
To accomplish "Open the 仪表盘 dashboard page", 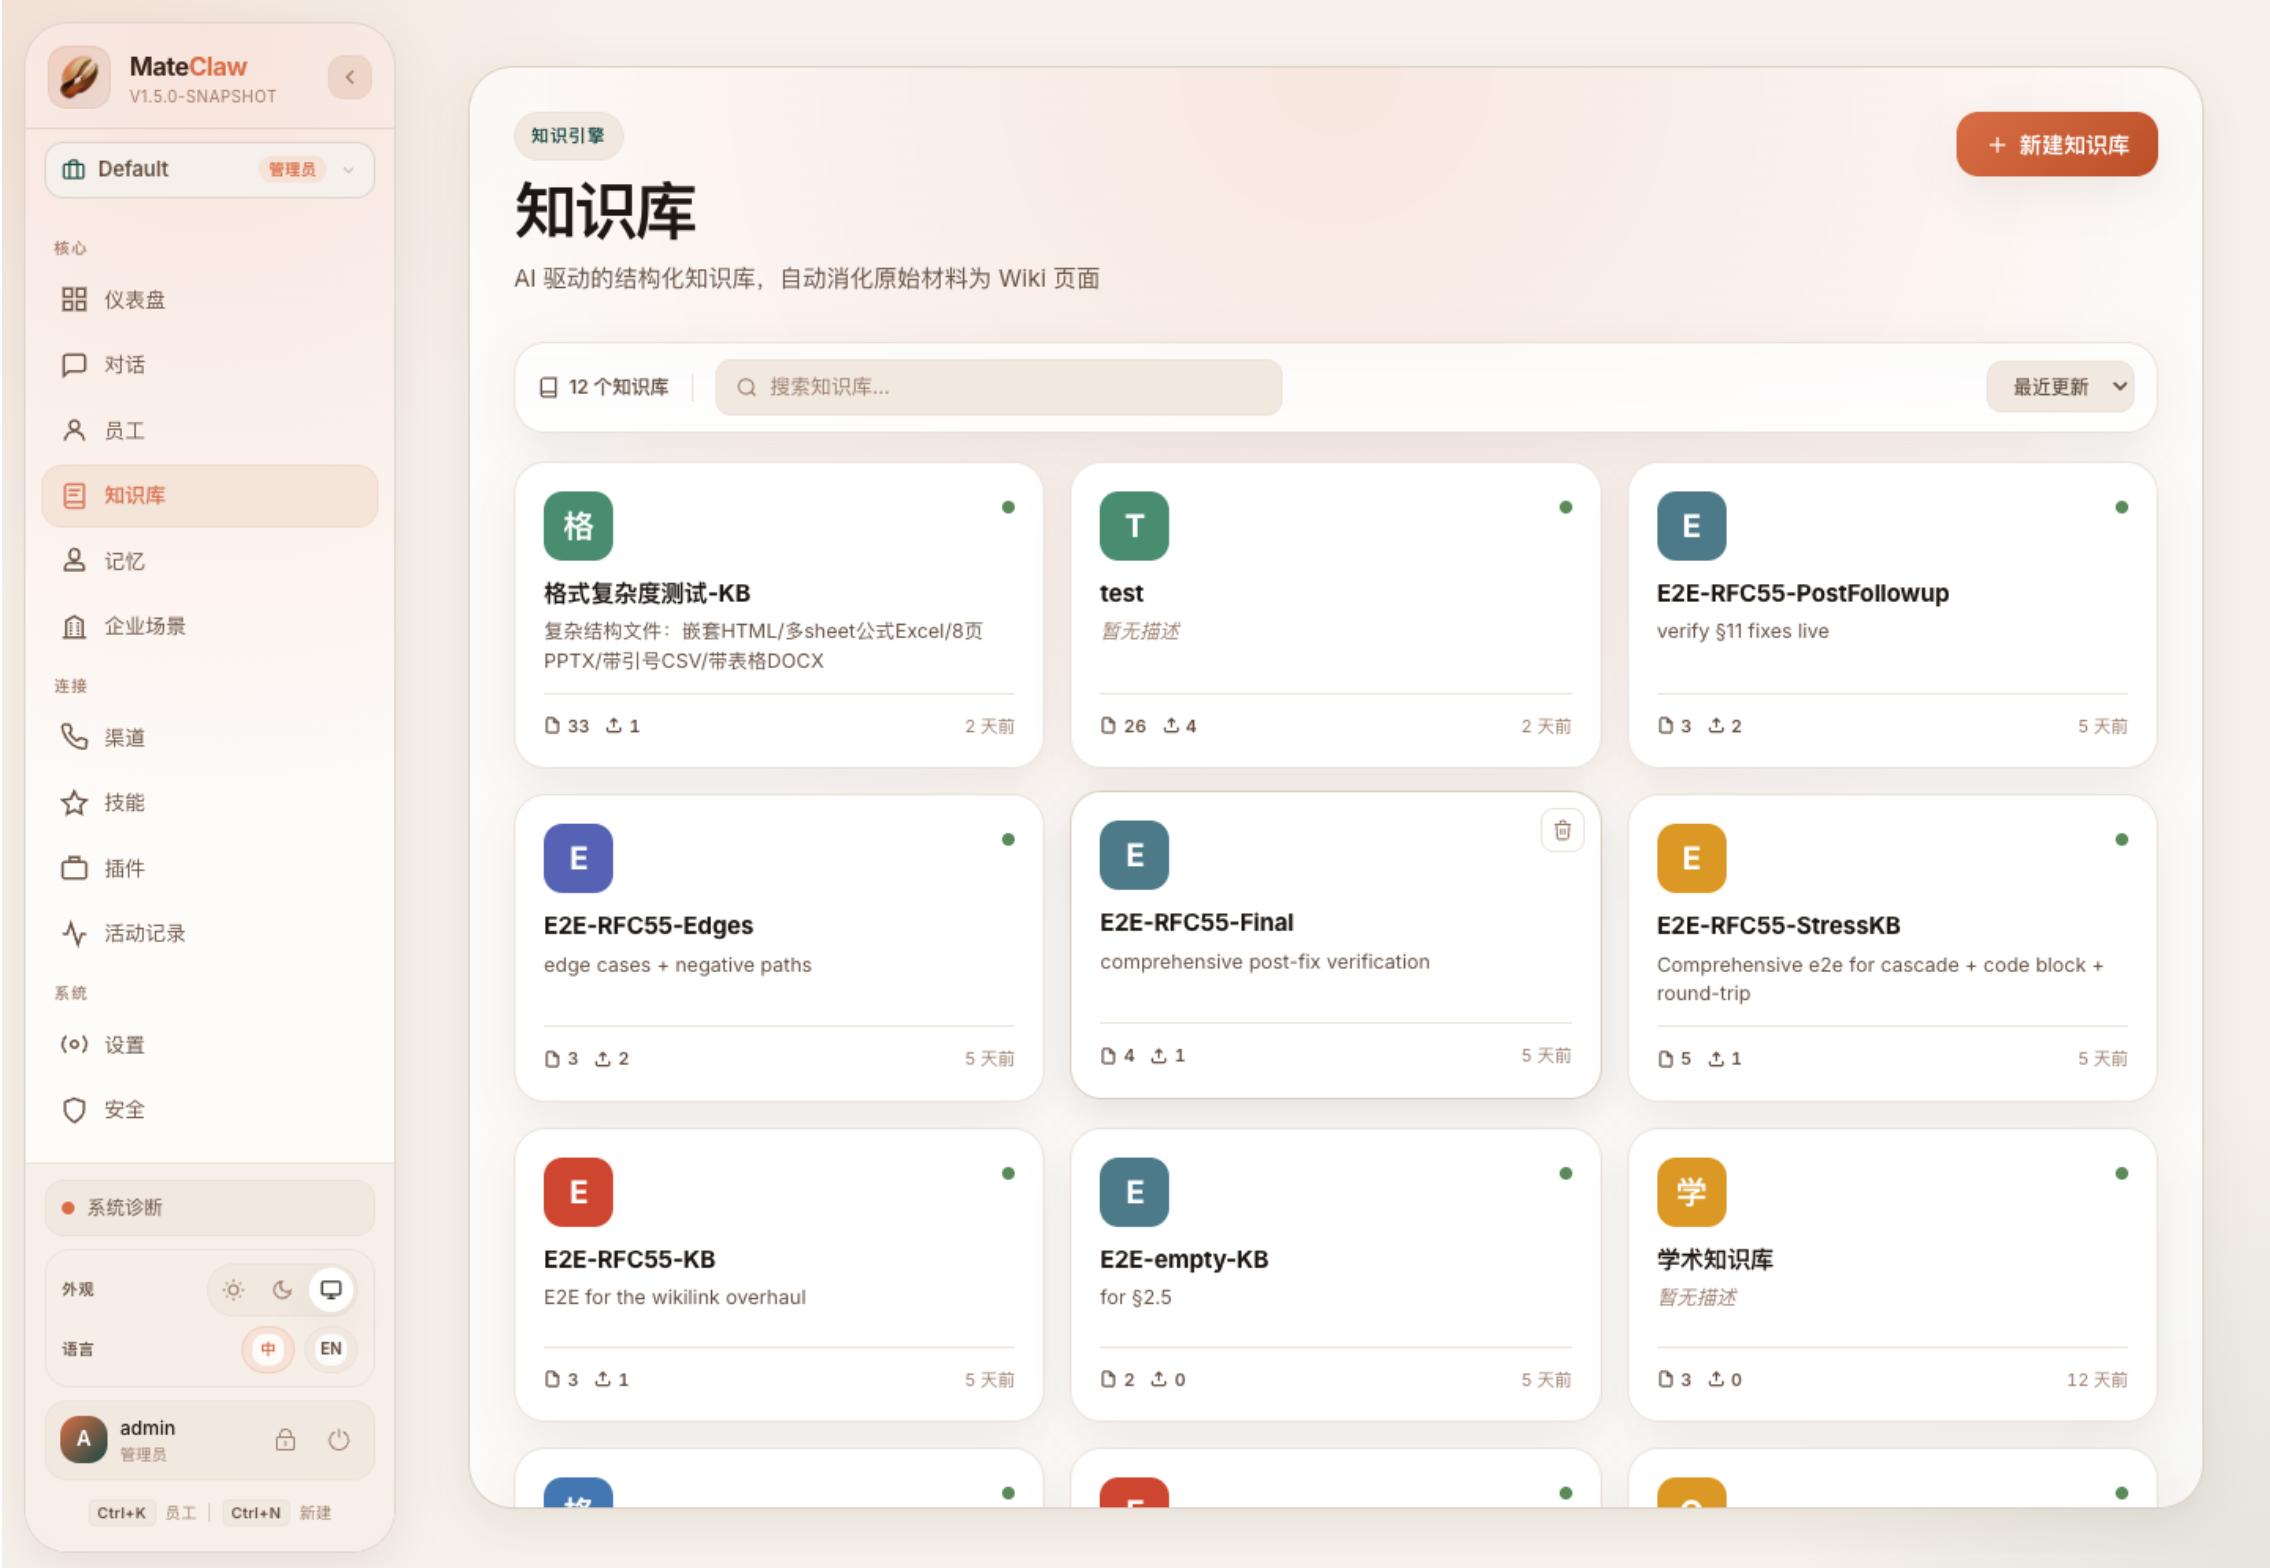I will 209,299.
